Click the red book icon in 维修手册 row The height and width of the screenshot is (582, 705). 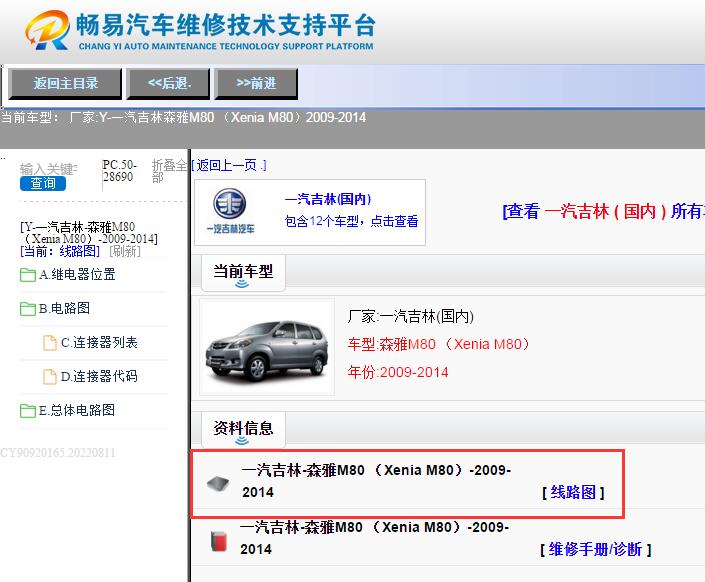219,541
